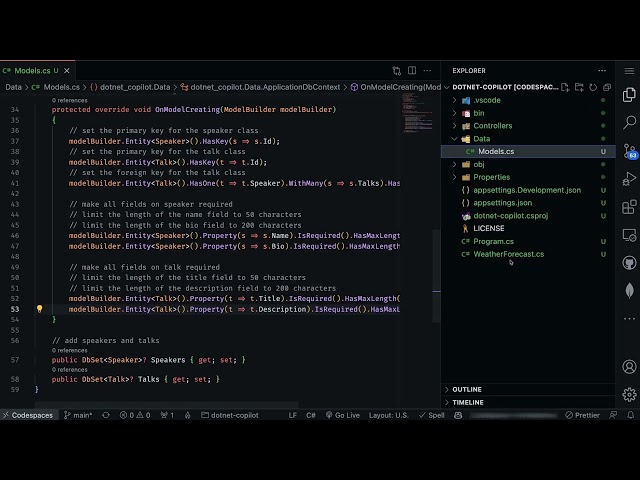Open application hamburger menu

(x=629, y=71)
